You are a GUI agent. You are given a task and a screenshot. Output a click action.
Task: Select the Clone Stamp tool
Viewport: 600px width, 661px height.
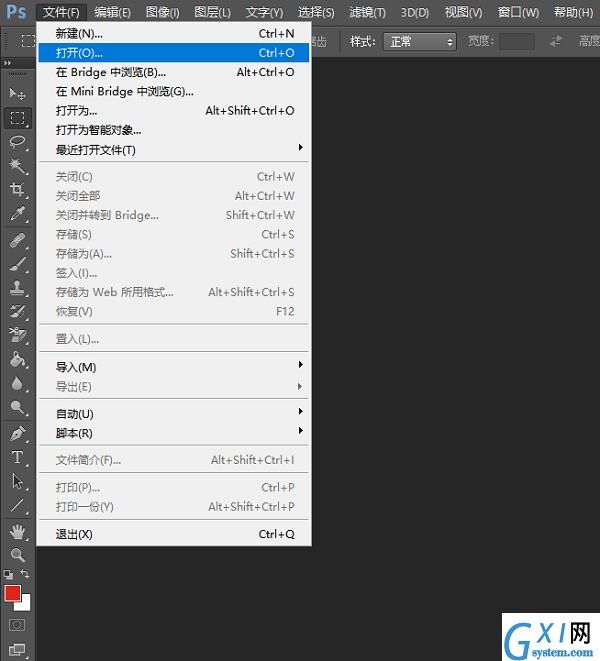(17, 288)
